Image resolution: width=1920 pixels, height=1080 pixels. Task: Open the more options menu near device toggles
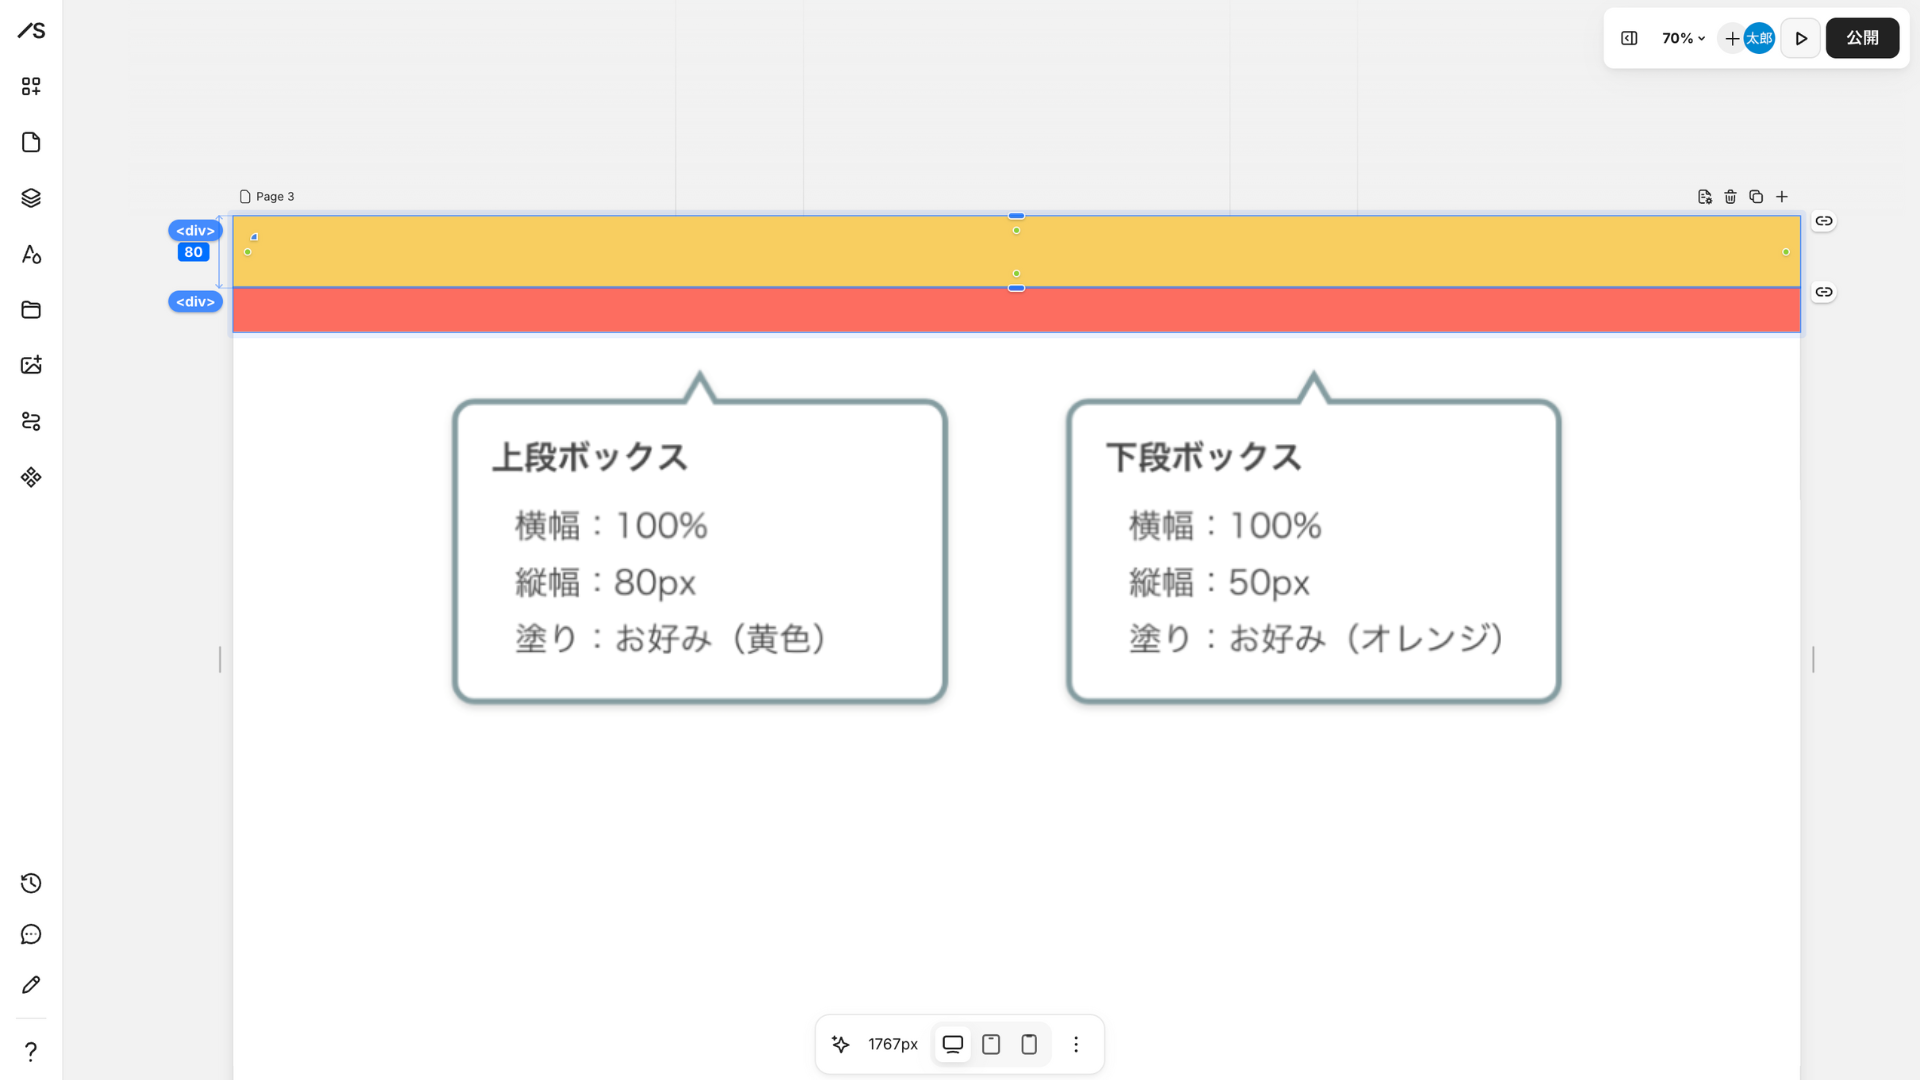(1076, 1043)
